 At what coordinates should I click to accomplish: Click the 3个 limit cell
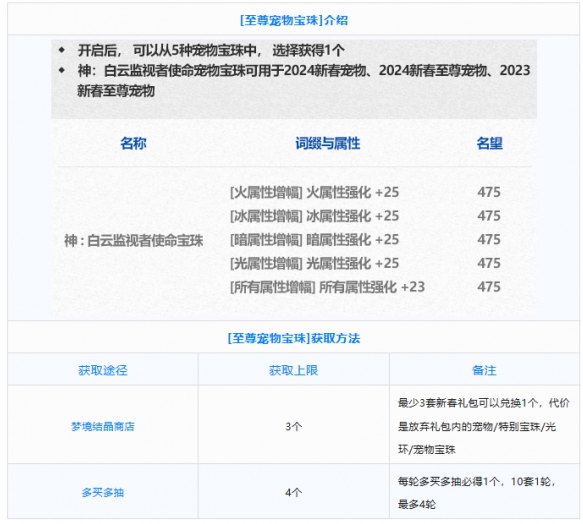coord(293,426)
